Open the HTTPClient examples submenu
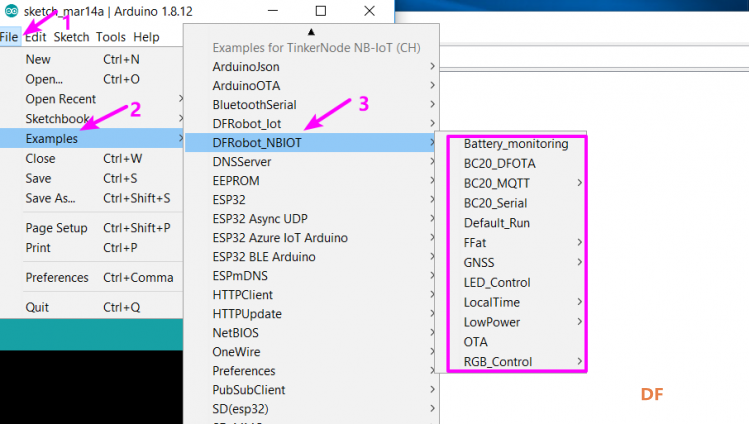749x424 pixels. (x=311, y=295)
